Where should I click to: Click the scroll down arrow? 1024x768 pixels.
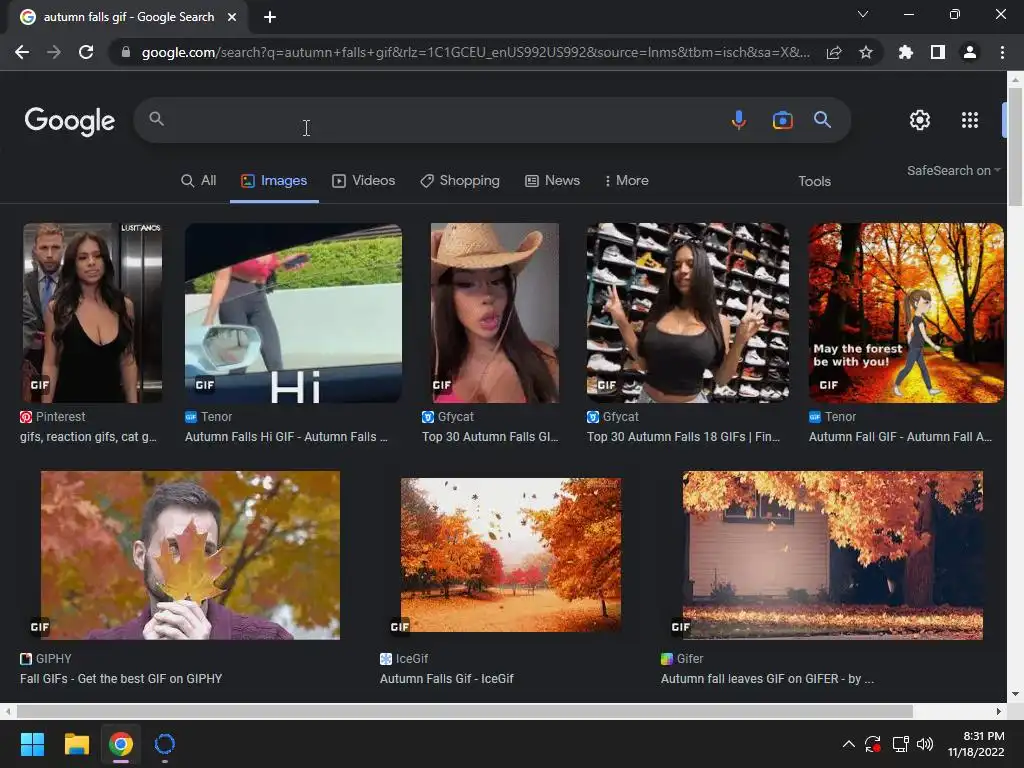tap(1015, 695)
